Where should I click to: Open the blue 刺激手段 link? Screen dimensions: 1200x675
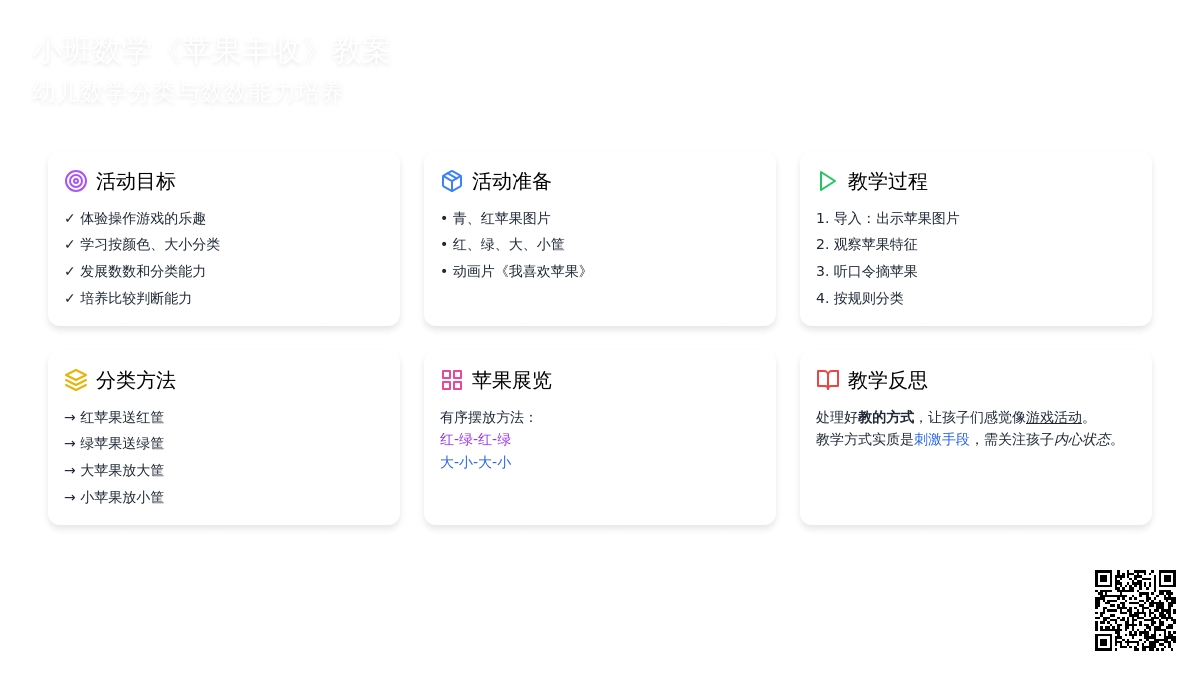[941, 439]
